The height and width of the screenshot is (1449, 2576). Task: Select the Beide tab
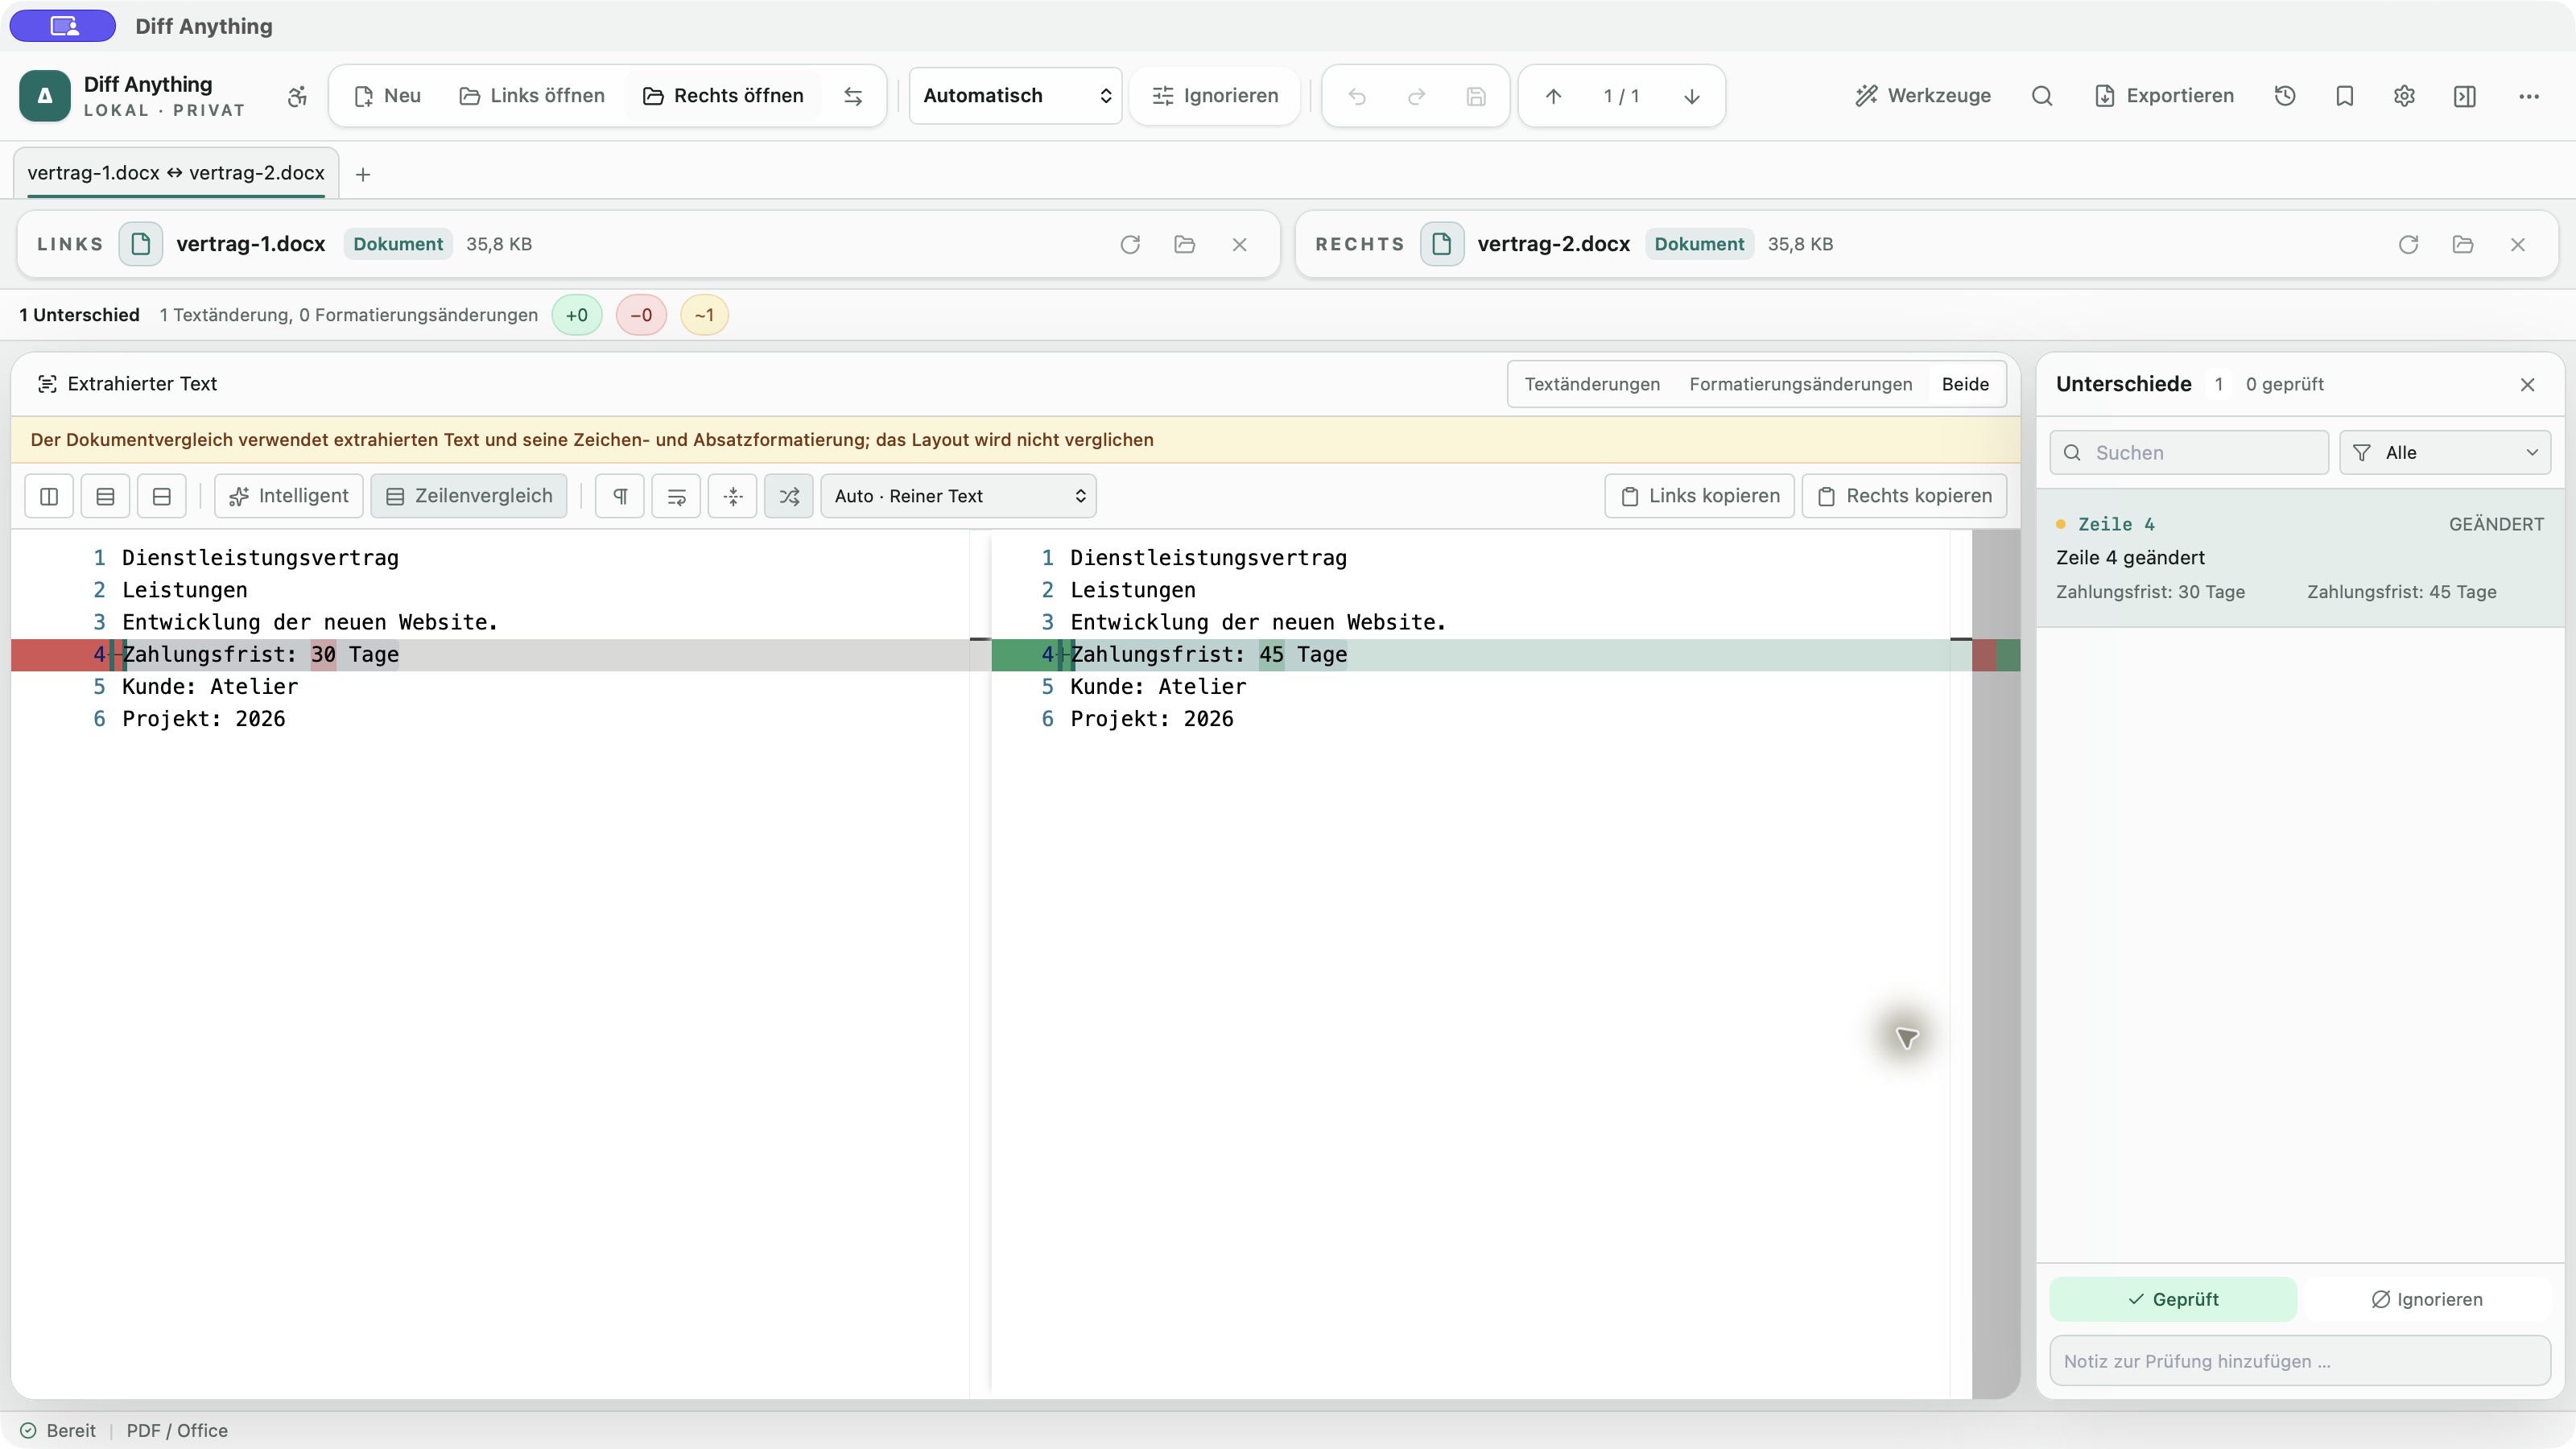click(x=1965, y=384)
